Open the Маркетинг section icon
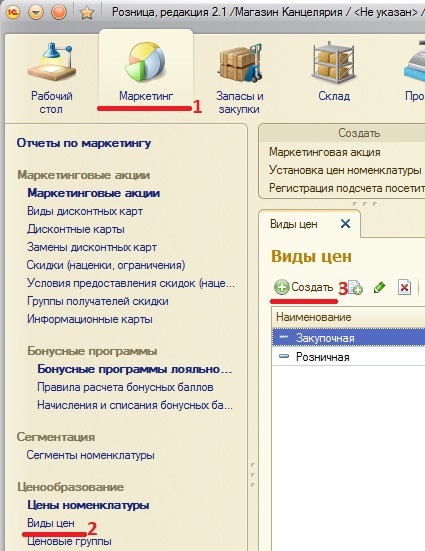The height and width of the screenshot is (551, 425). coord(146,62)
